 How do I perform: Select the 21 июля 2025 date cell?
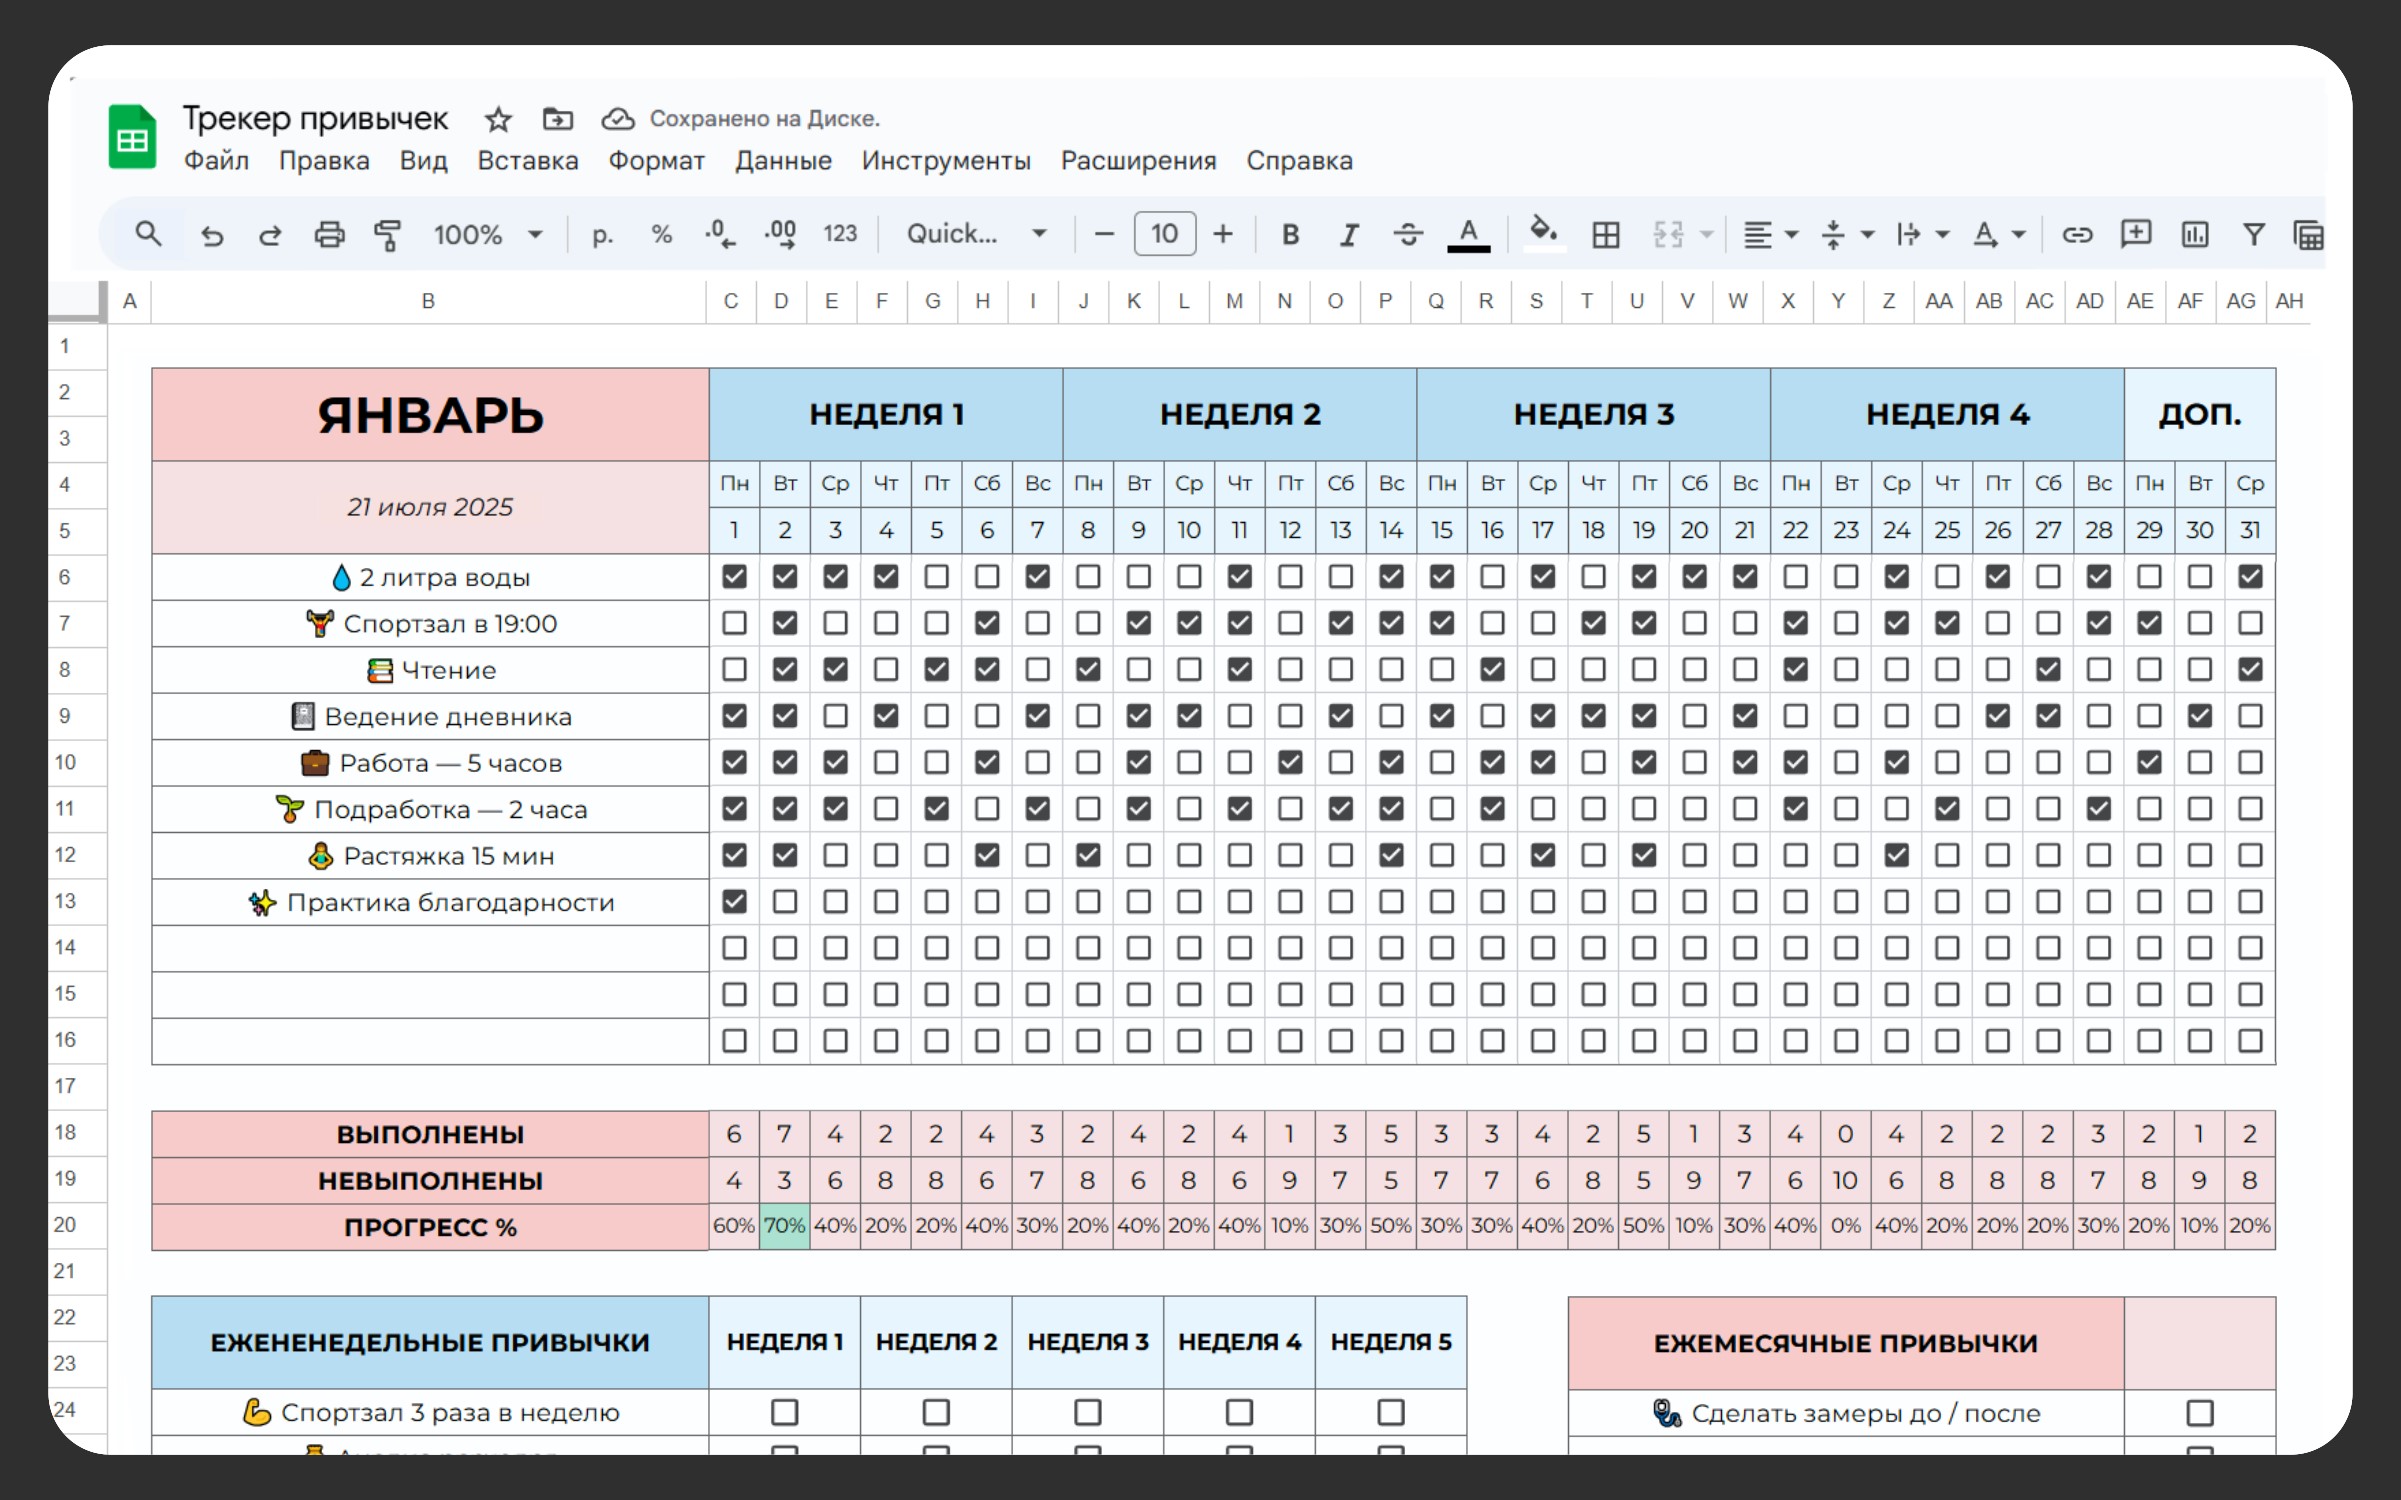pyautogui.click(x=430, y=507)
